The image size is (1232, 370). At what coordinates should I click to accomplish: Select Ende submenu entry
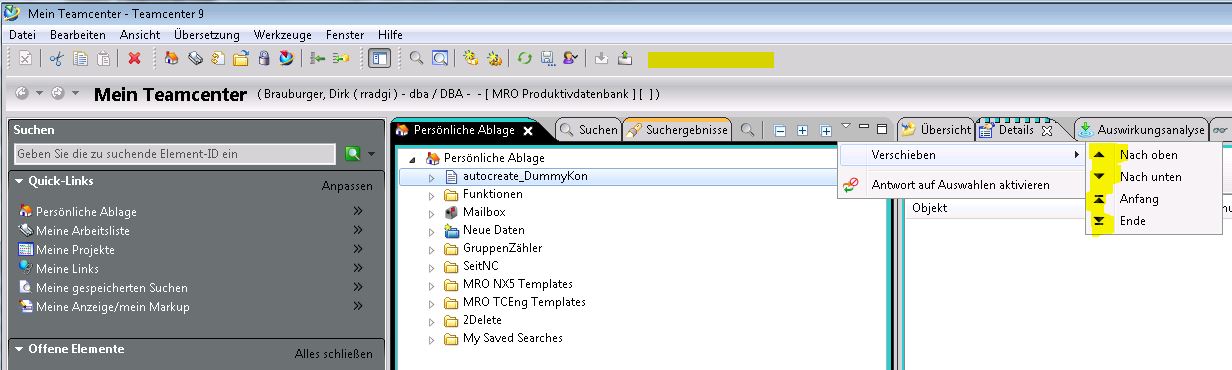coord(1153,221)
